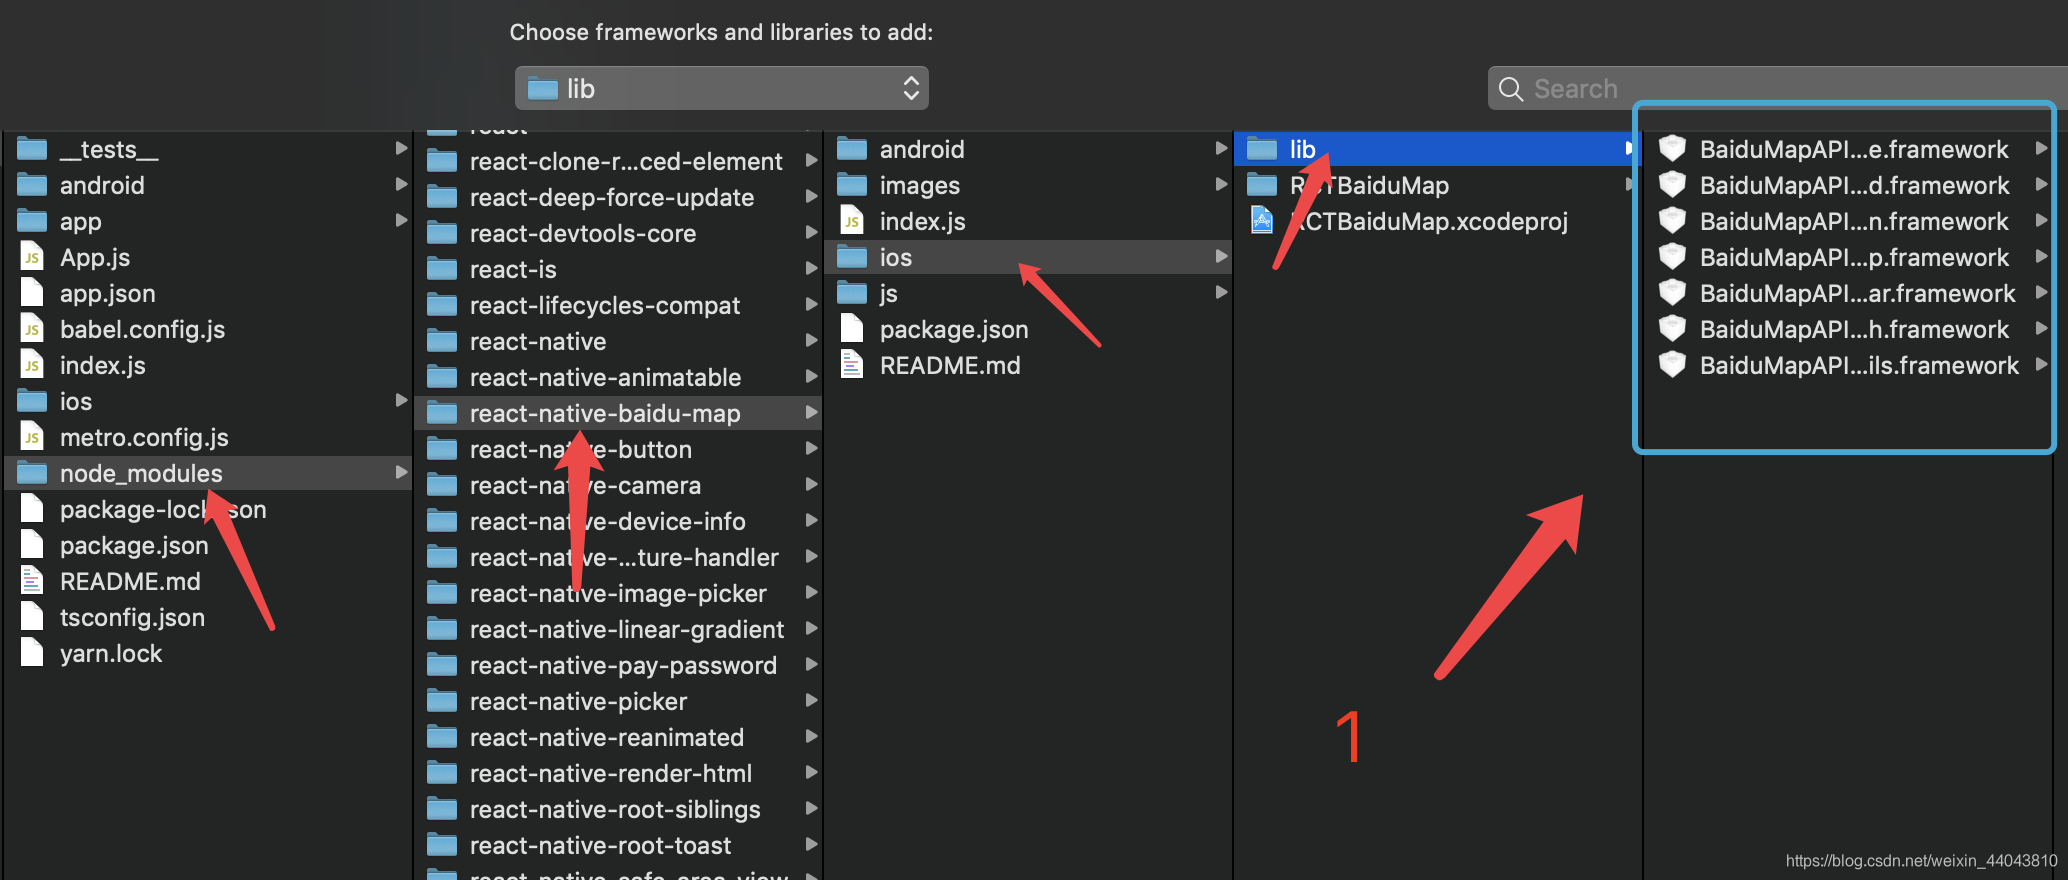
Task: Select BaiduMapAPI...h.framework item
Action: pos(1848,329)
